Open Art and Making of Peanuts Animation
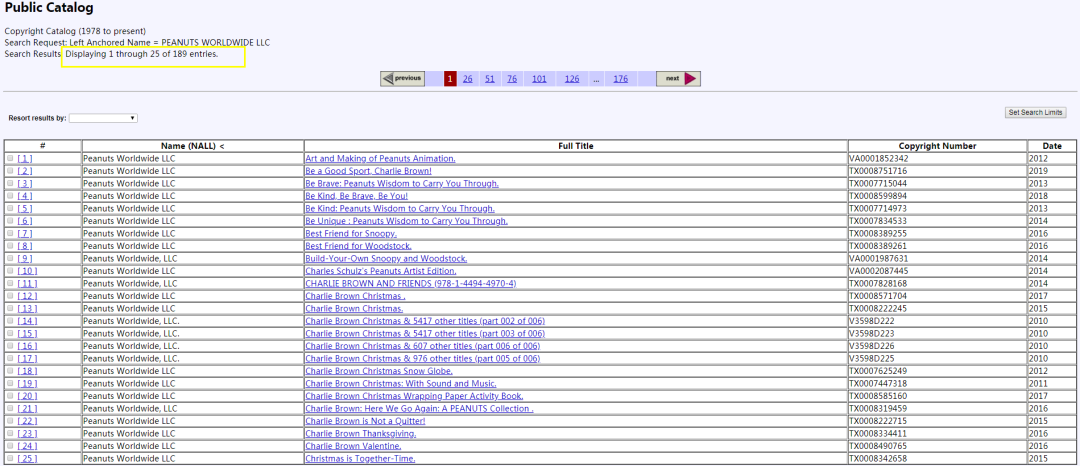The image size is (1080, 466). click(380, 158)
